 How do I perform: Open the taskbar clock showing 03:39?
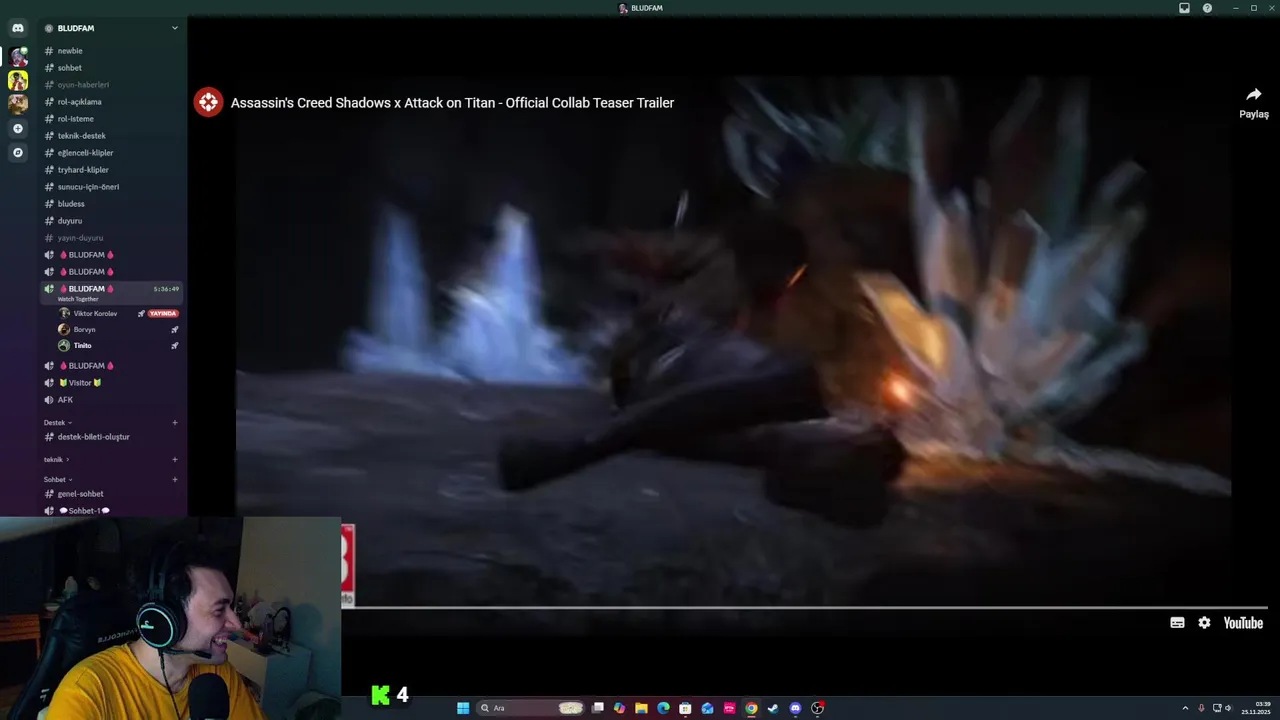(x=1262, y=708)
